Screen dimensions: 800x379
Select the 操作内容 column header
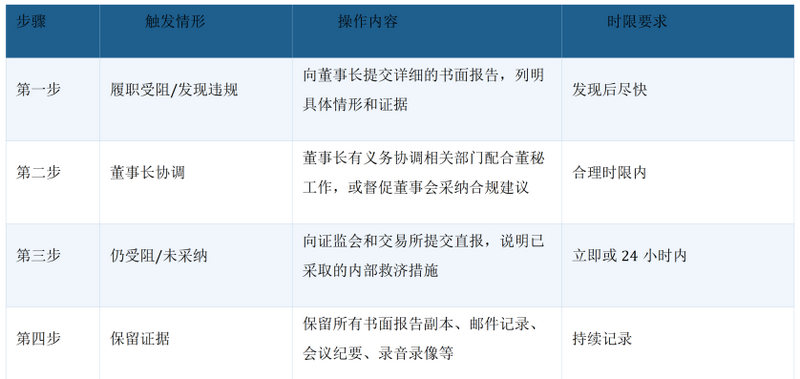coord(427,32)
